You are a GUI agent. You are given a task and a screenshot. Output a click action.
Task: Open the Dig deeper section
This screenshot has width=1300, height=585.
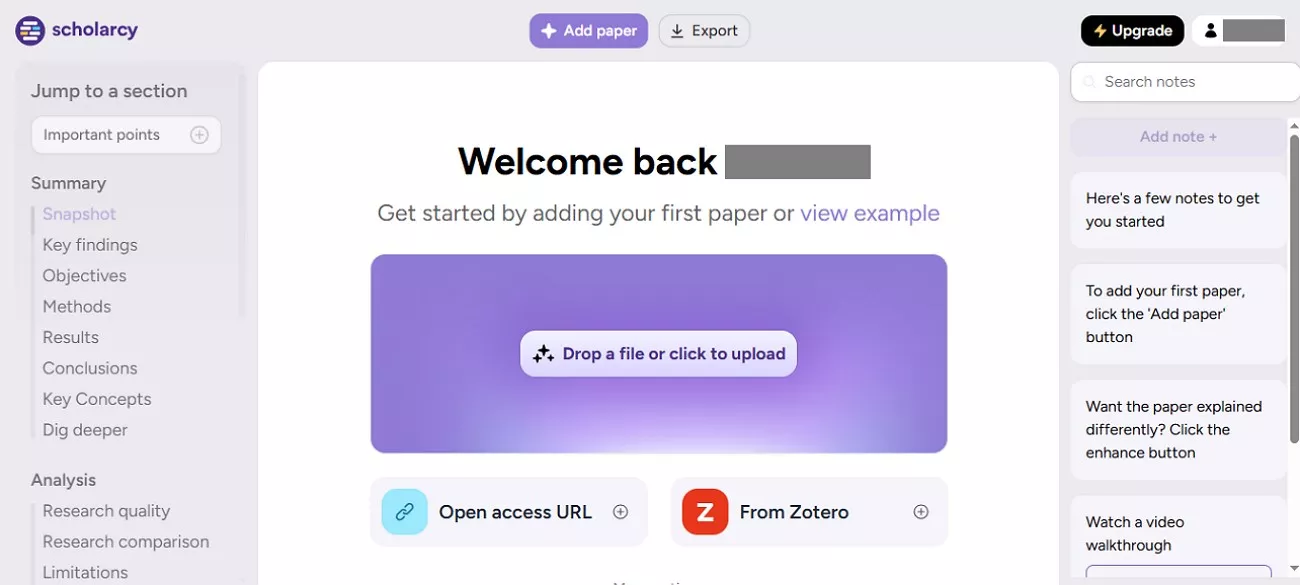pyautogui.click(x=85, y=430)
